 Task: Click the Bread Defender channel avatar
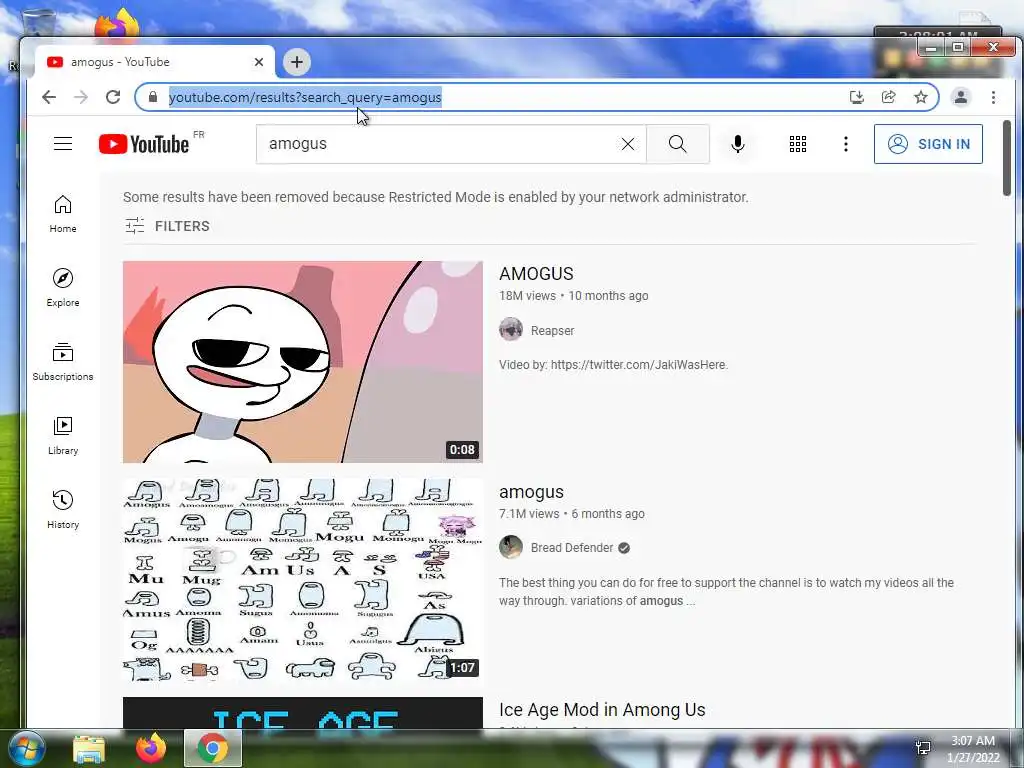click(x=511, y=547)
